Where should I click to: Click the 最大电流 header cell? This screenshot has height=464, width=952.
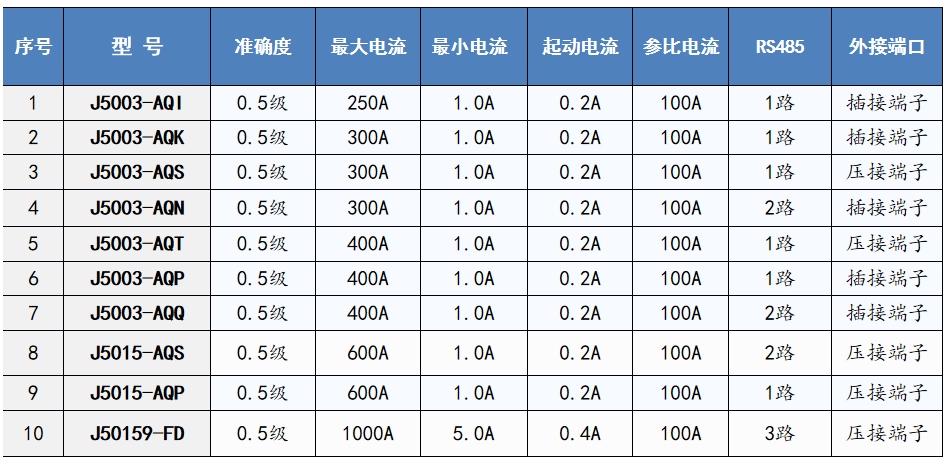point(368,47)
